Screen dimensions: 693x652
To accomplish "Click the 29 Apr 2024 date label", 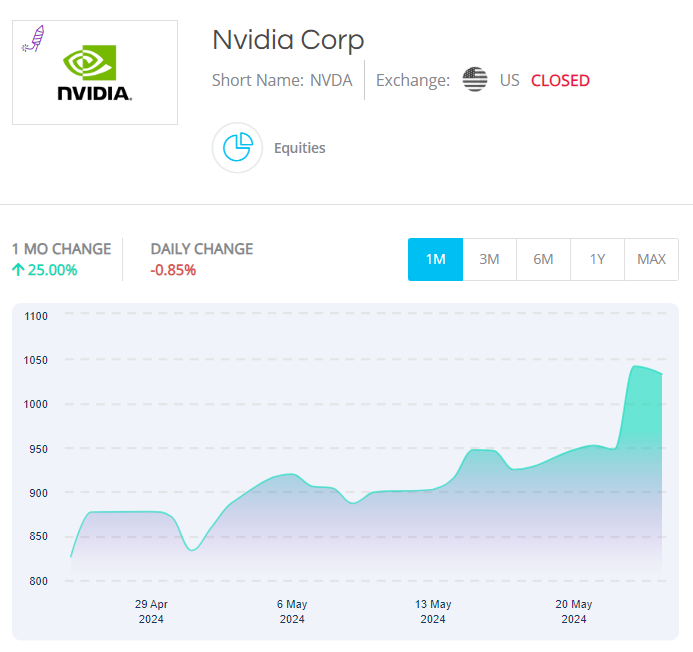I will coord(151,611).
